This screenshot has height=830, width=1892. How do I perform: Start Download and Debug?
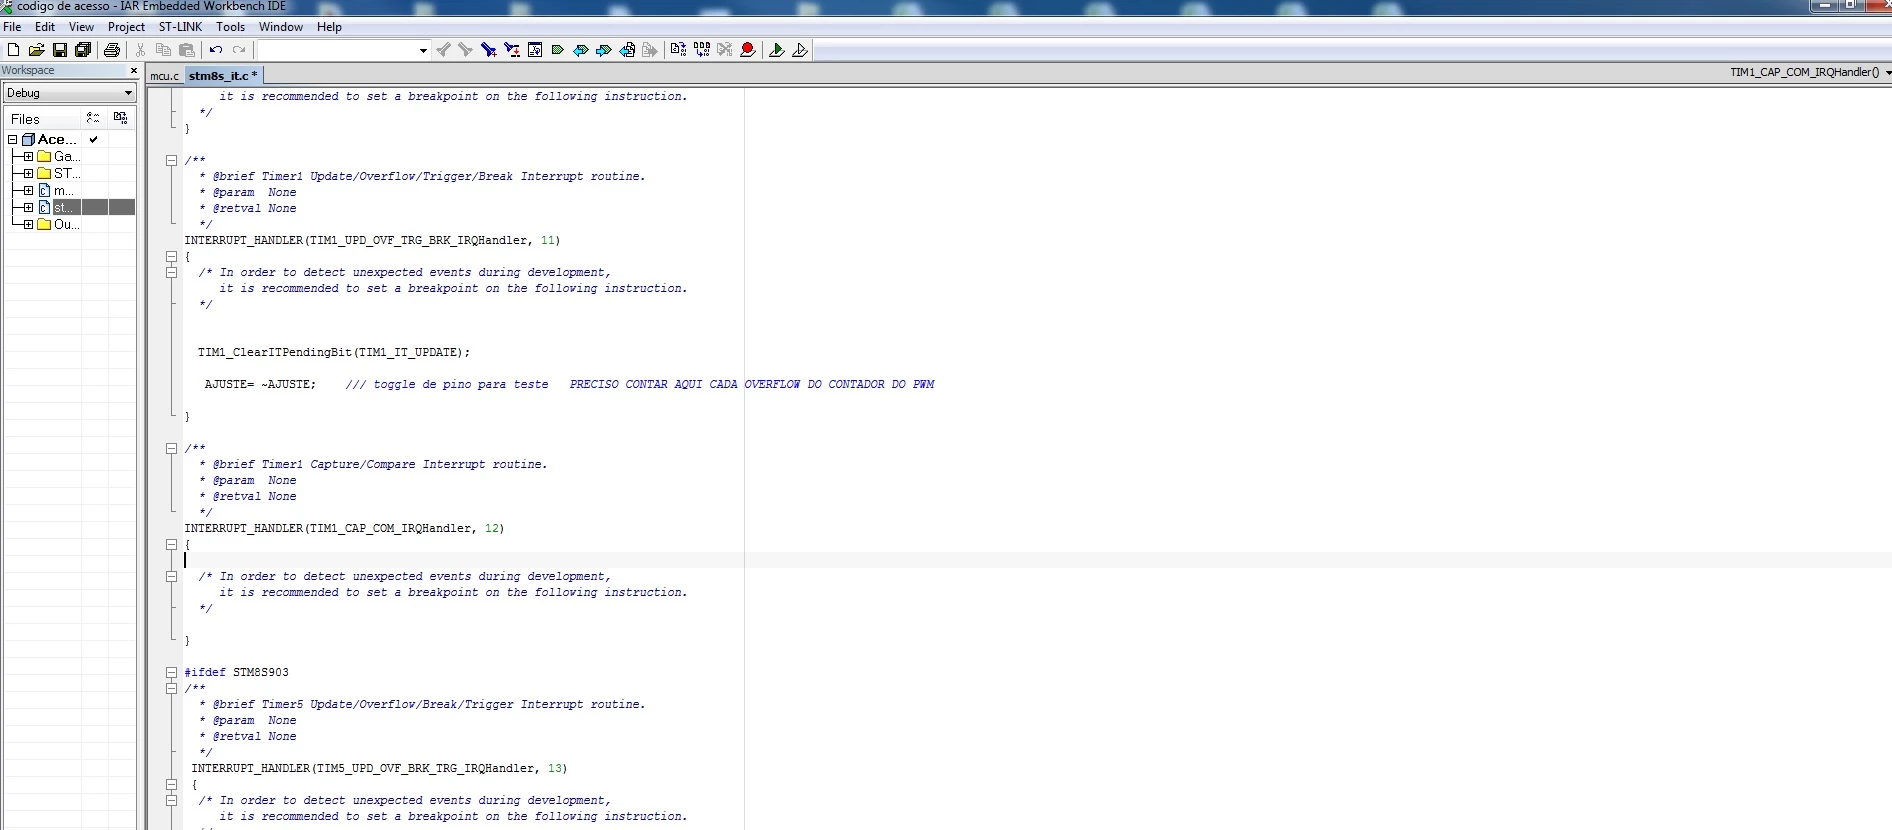point(777,50)
